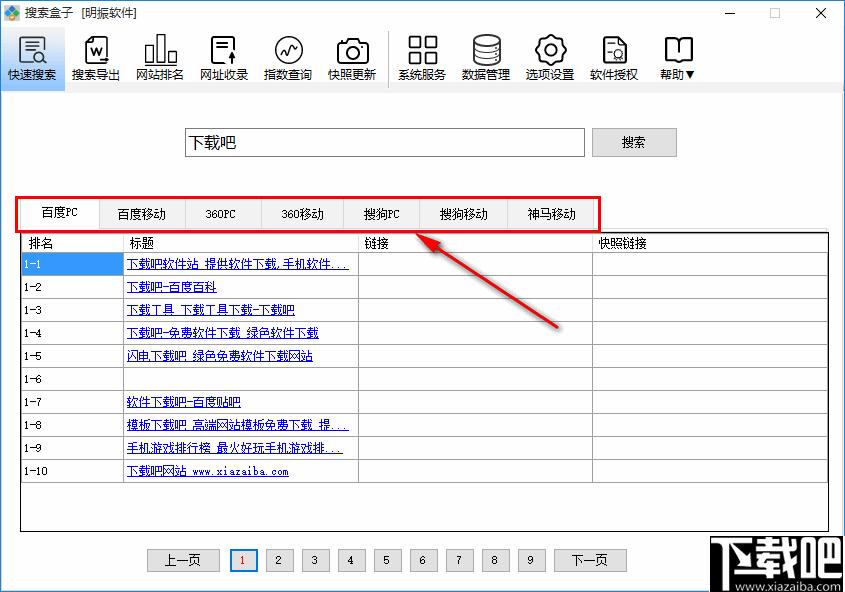Jump to results page 6
Screen dimensions: 845x592
click(x=424, y=560)
